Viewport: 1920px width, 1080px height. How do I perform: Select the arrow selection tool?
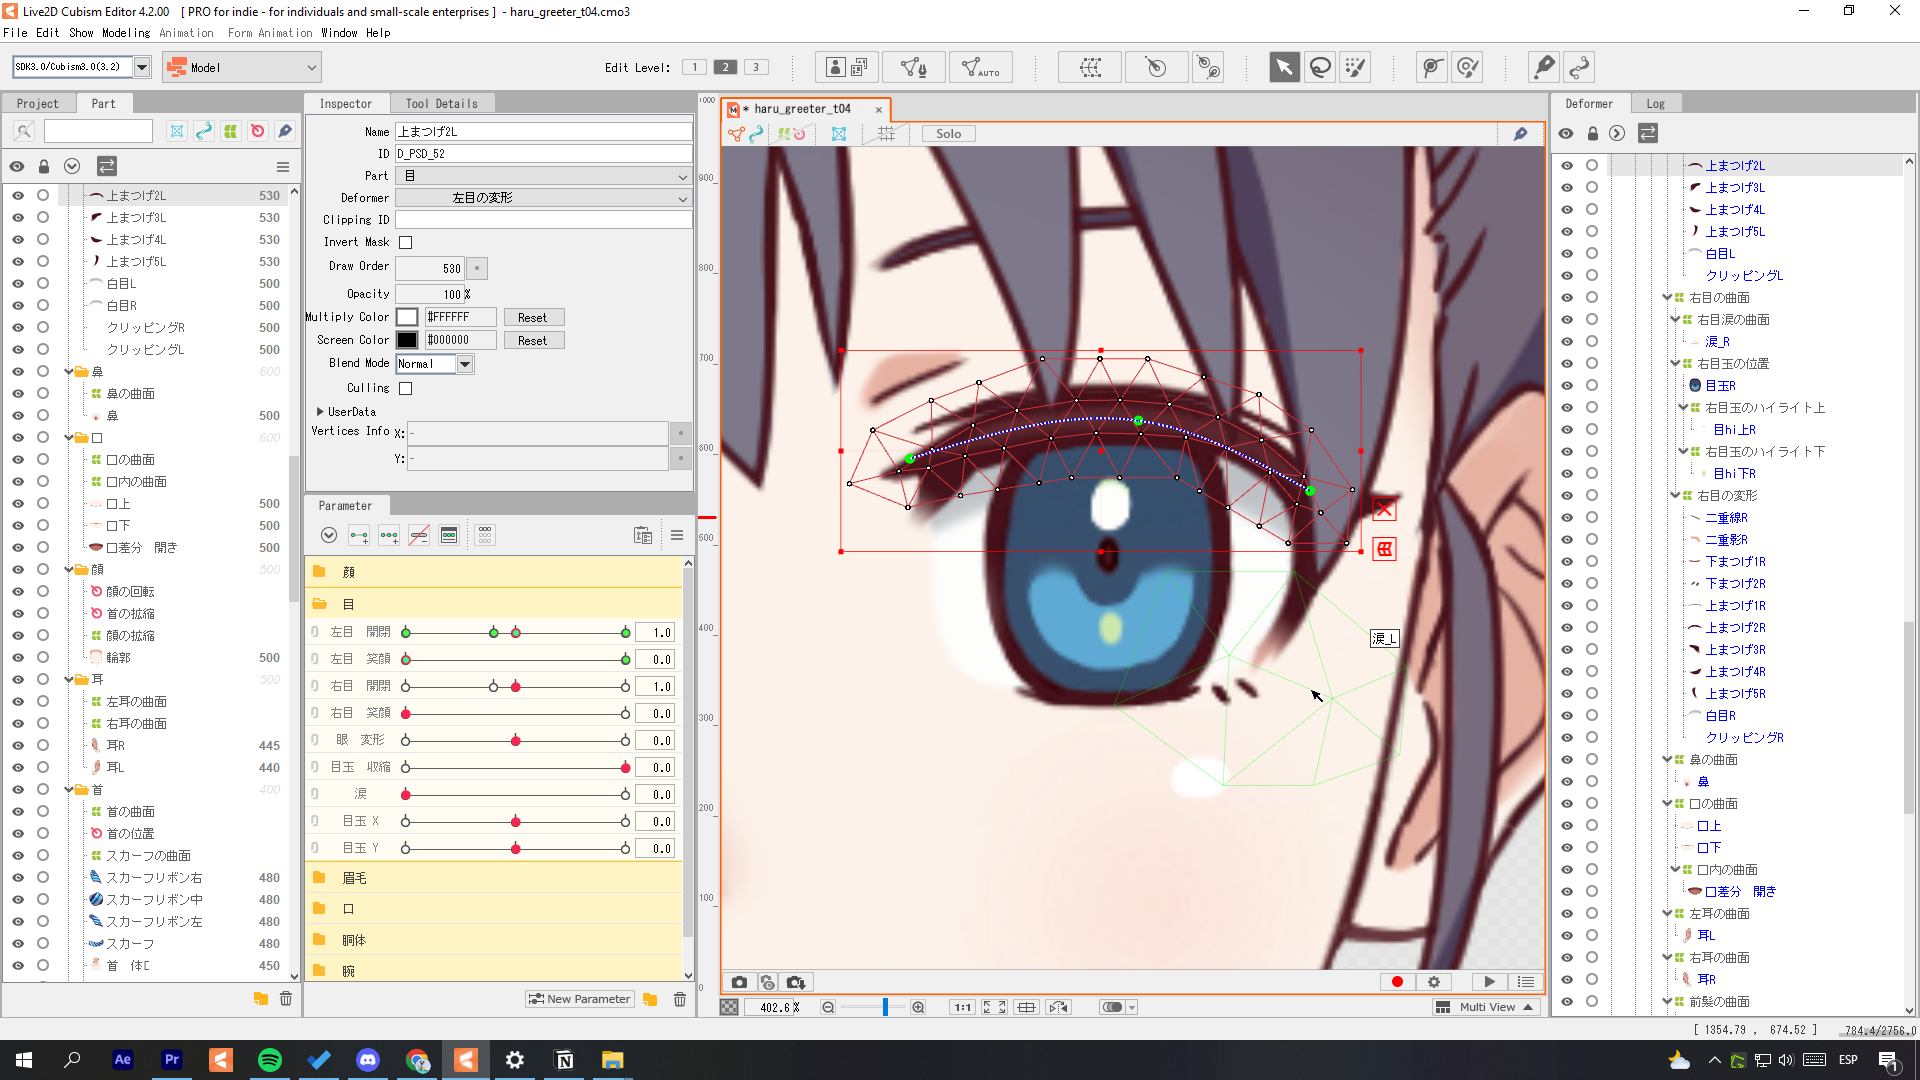point(1284,67)
